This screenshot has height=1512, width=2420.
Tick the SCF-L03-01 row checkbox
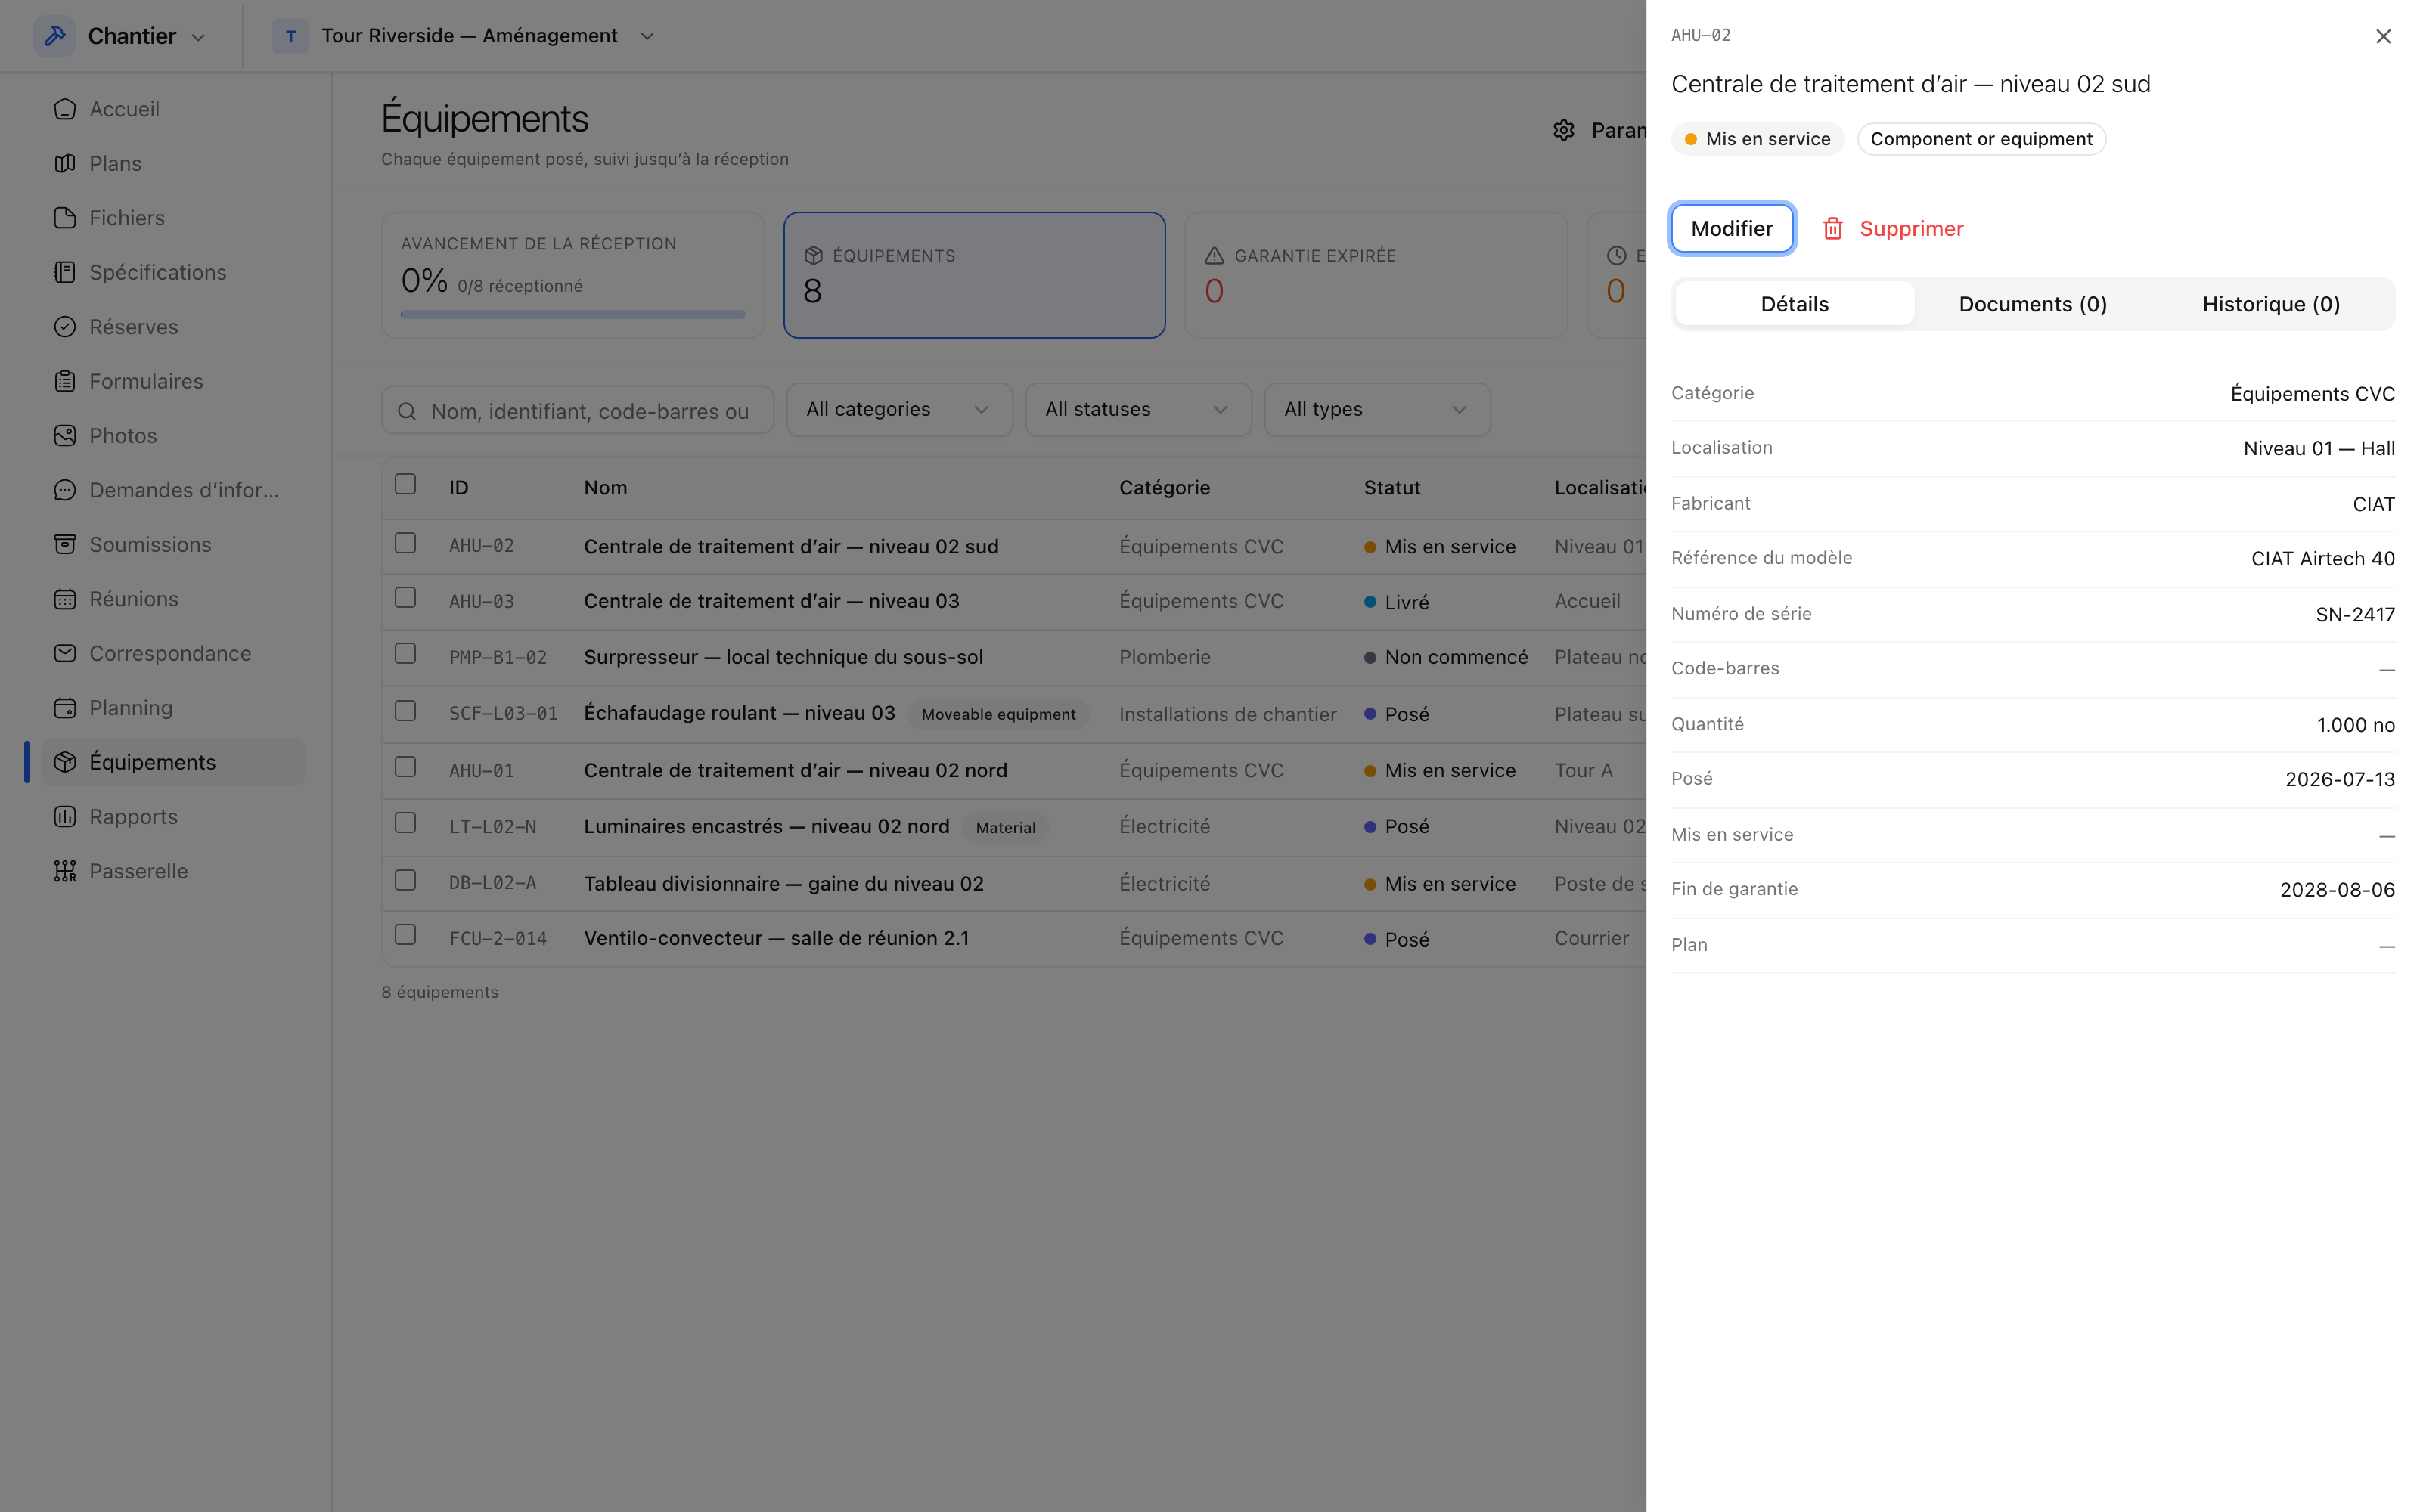pos(405,711)
